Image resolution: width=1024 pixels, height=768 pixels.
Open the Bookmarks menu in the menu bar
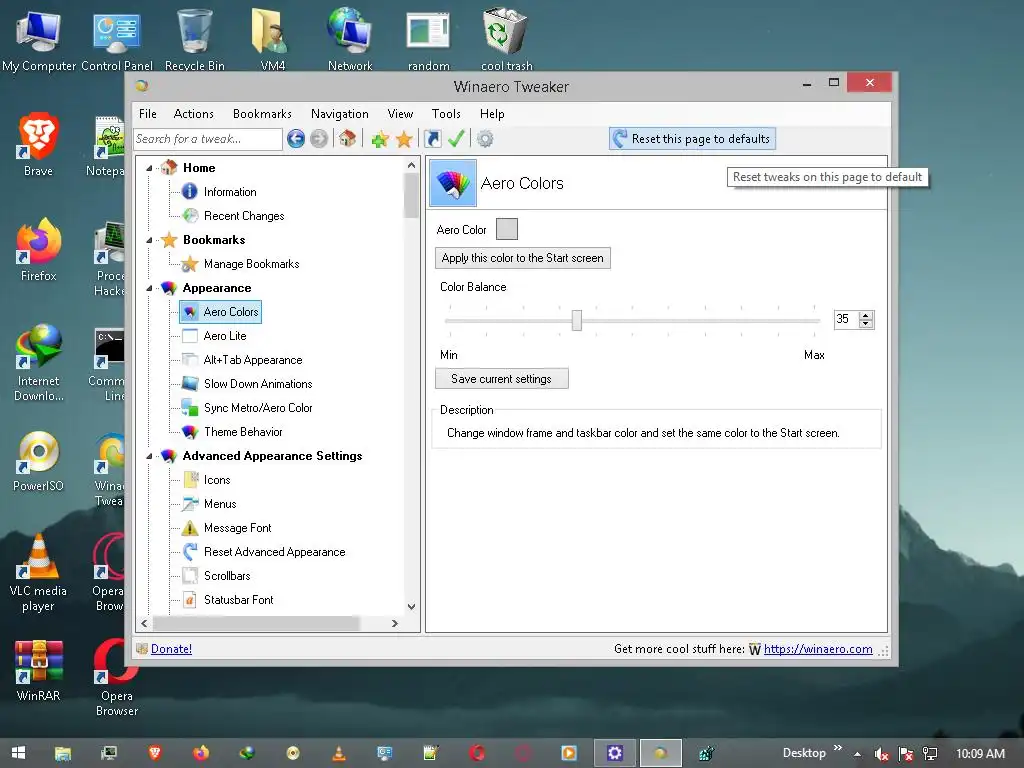tap(262, 114)
